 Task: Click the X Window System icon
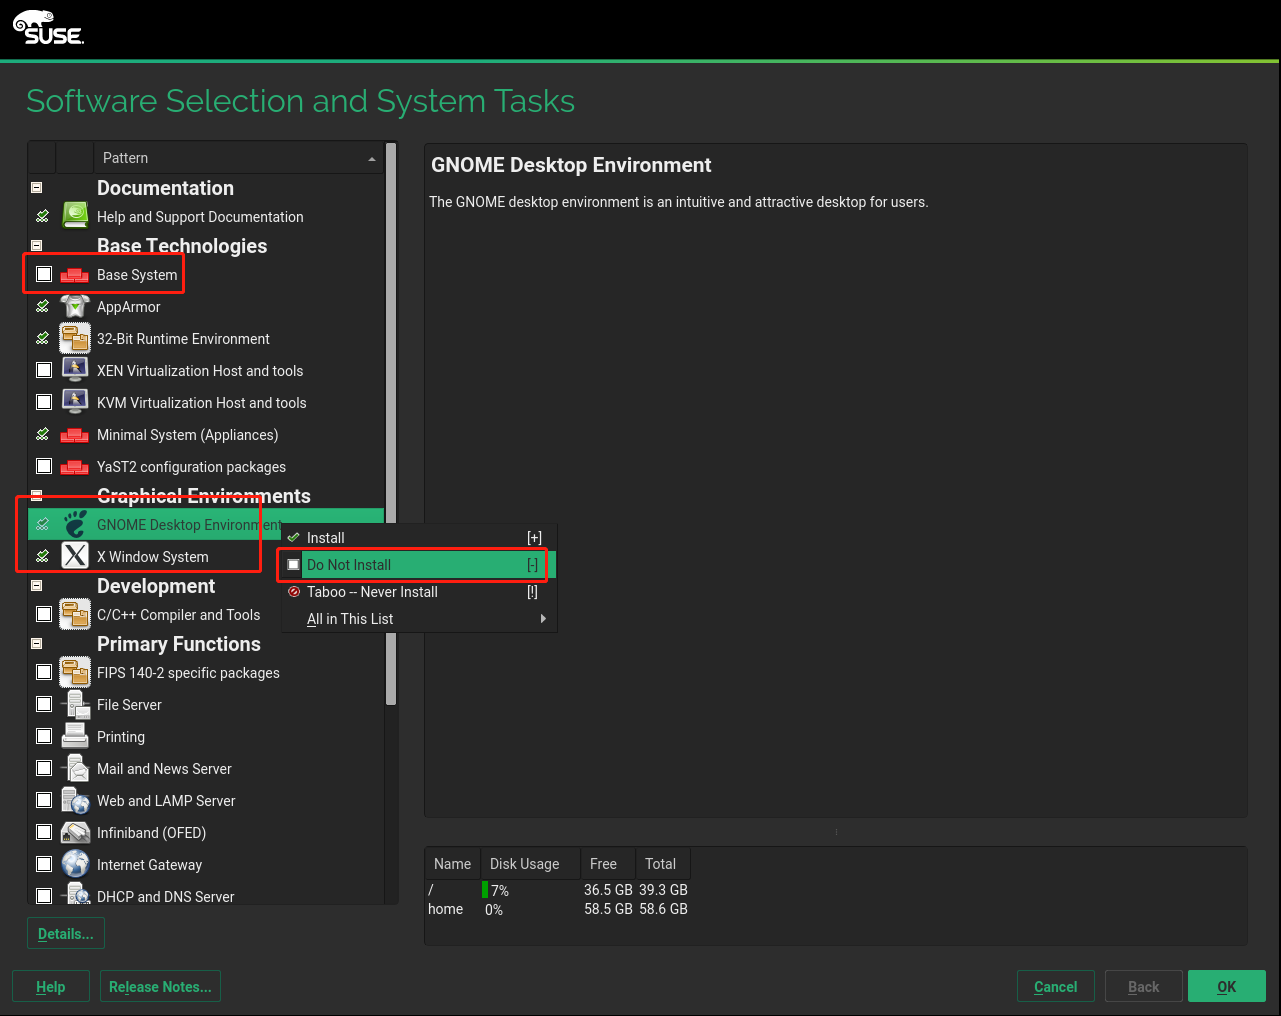(75, 556)
